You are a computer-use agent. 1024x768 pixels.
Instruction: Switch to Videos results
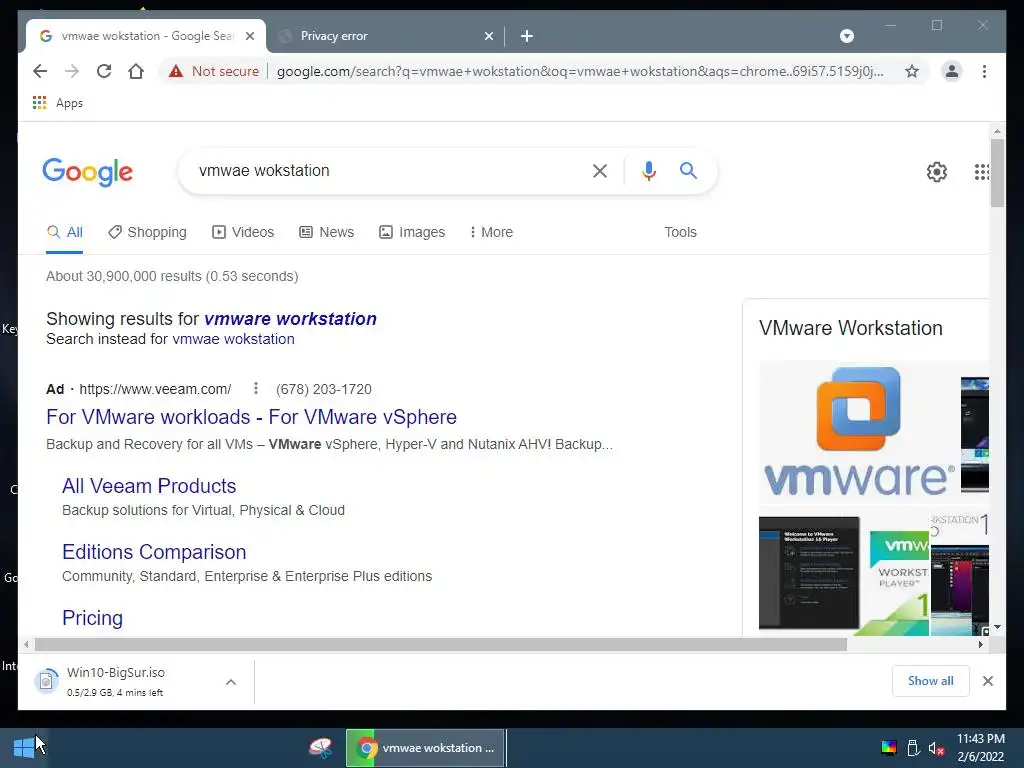[x=243, y=232]
